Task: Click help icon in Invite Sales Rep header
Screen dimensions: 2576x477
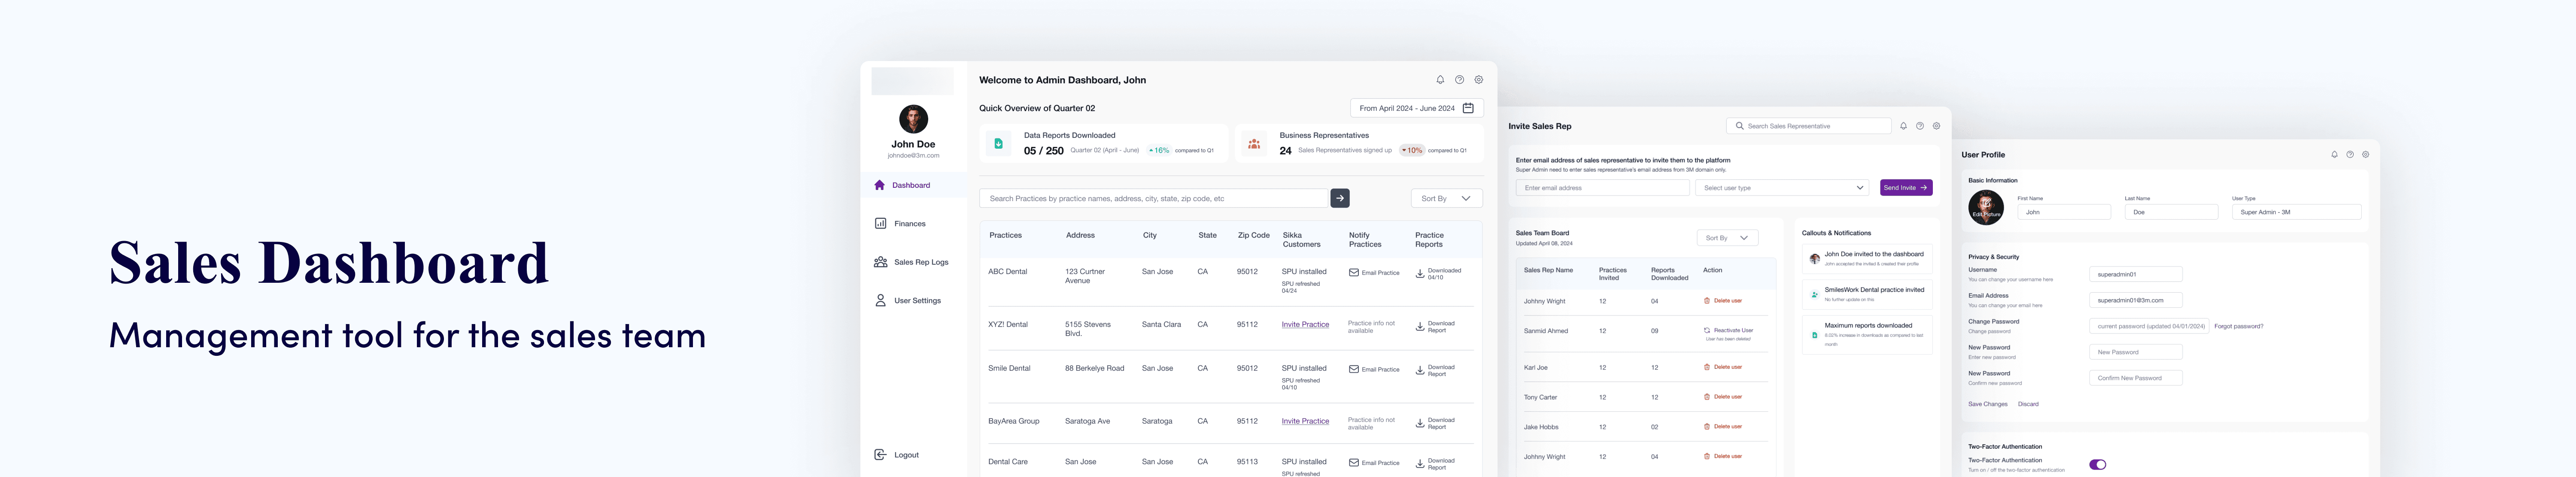Action: tap(1920, 126)
